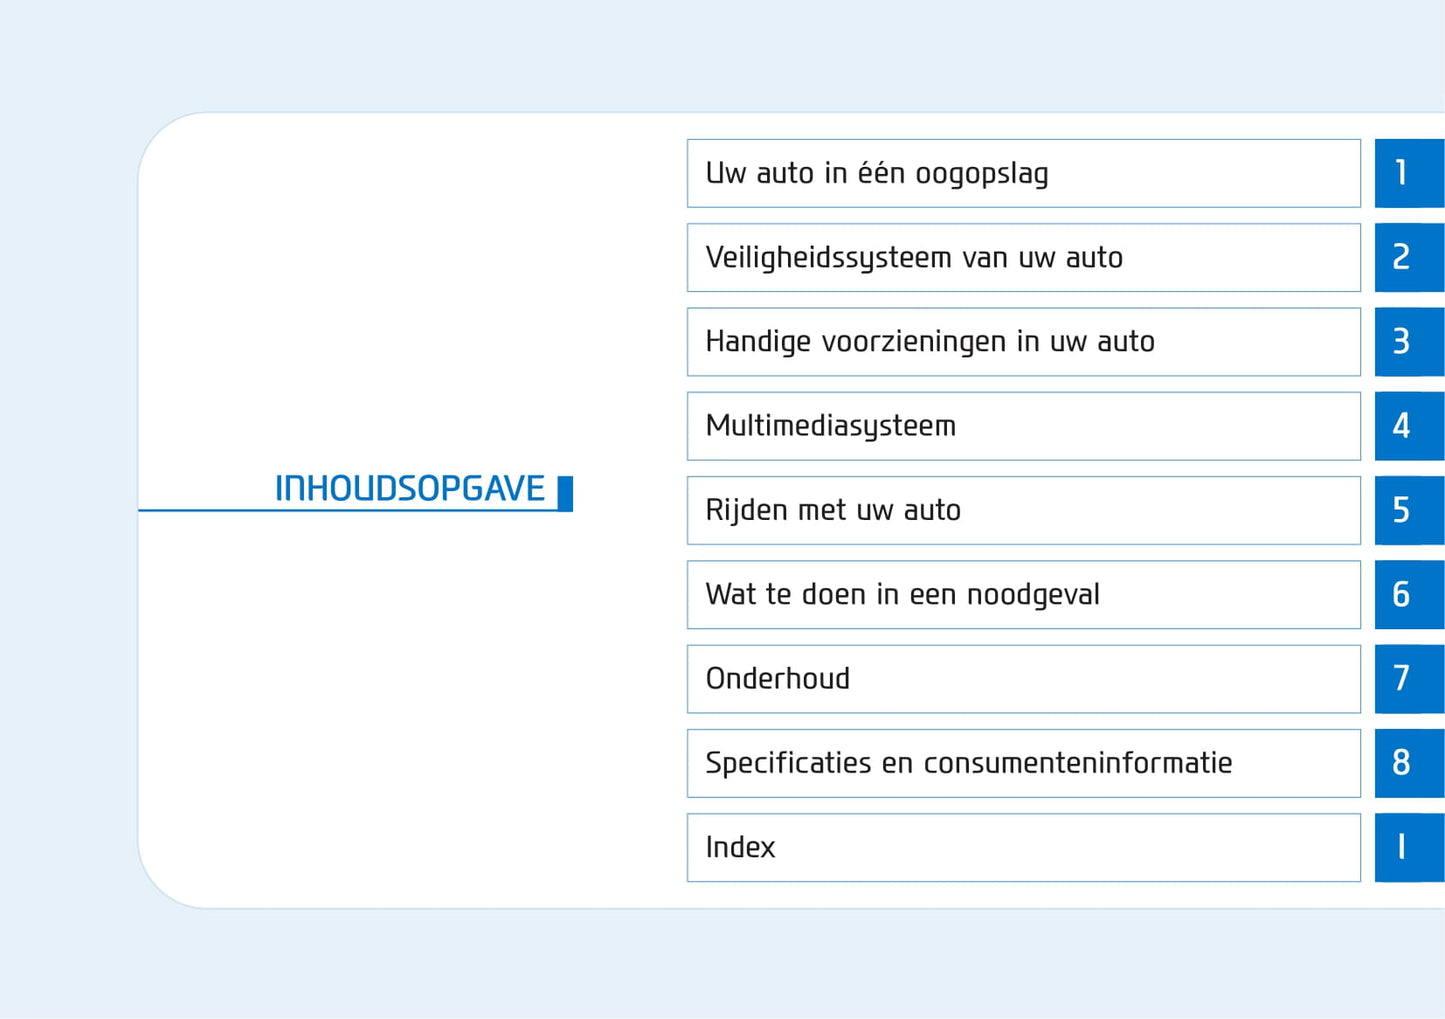
Task: Go to the Onderhoud chapter
Action: (x=1023, y=679)
